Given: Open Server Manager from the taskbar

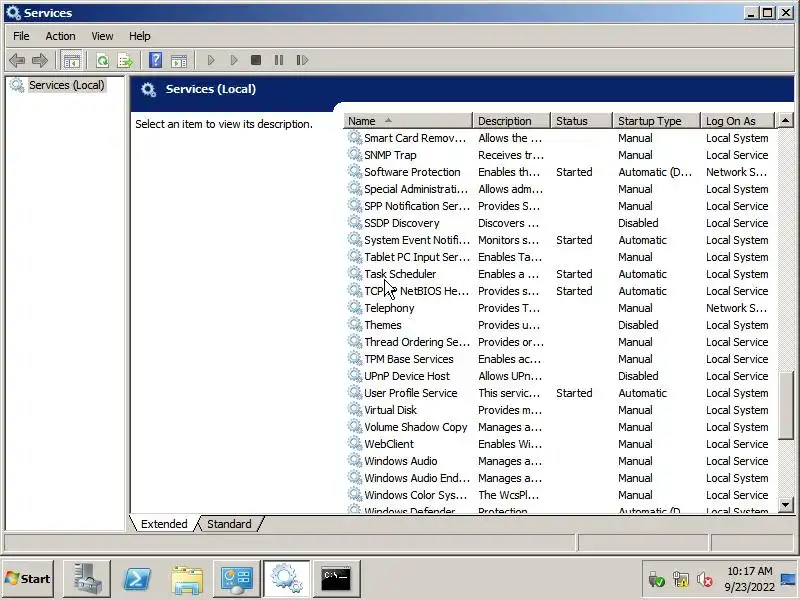Looking at the screenshot, I should tap(86, 579).
